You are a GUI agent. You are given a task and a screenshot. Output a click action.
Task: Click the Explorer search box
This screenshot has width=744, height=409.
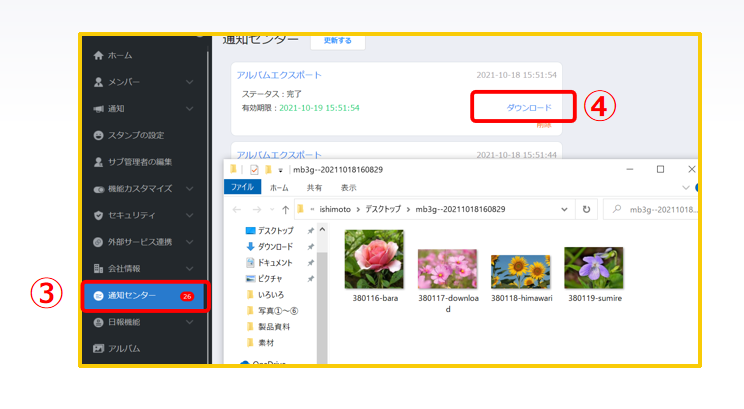click(x=655, y=210)
